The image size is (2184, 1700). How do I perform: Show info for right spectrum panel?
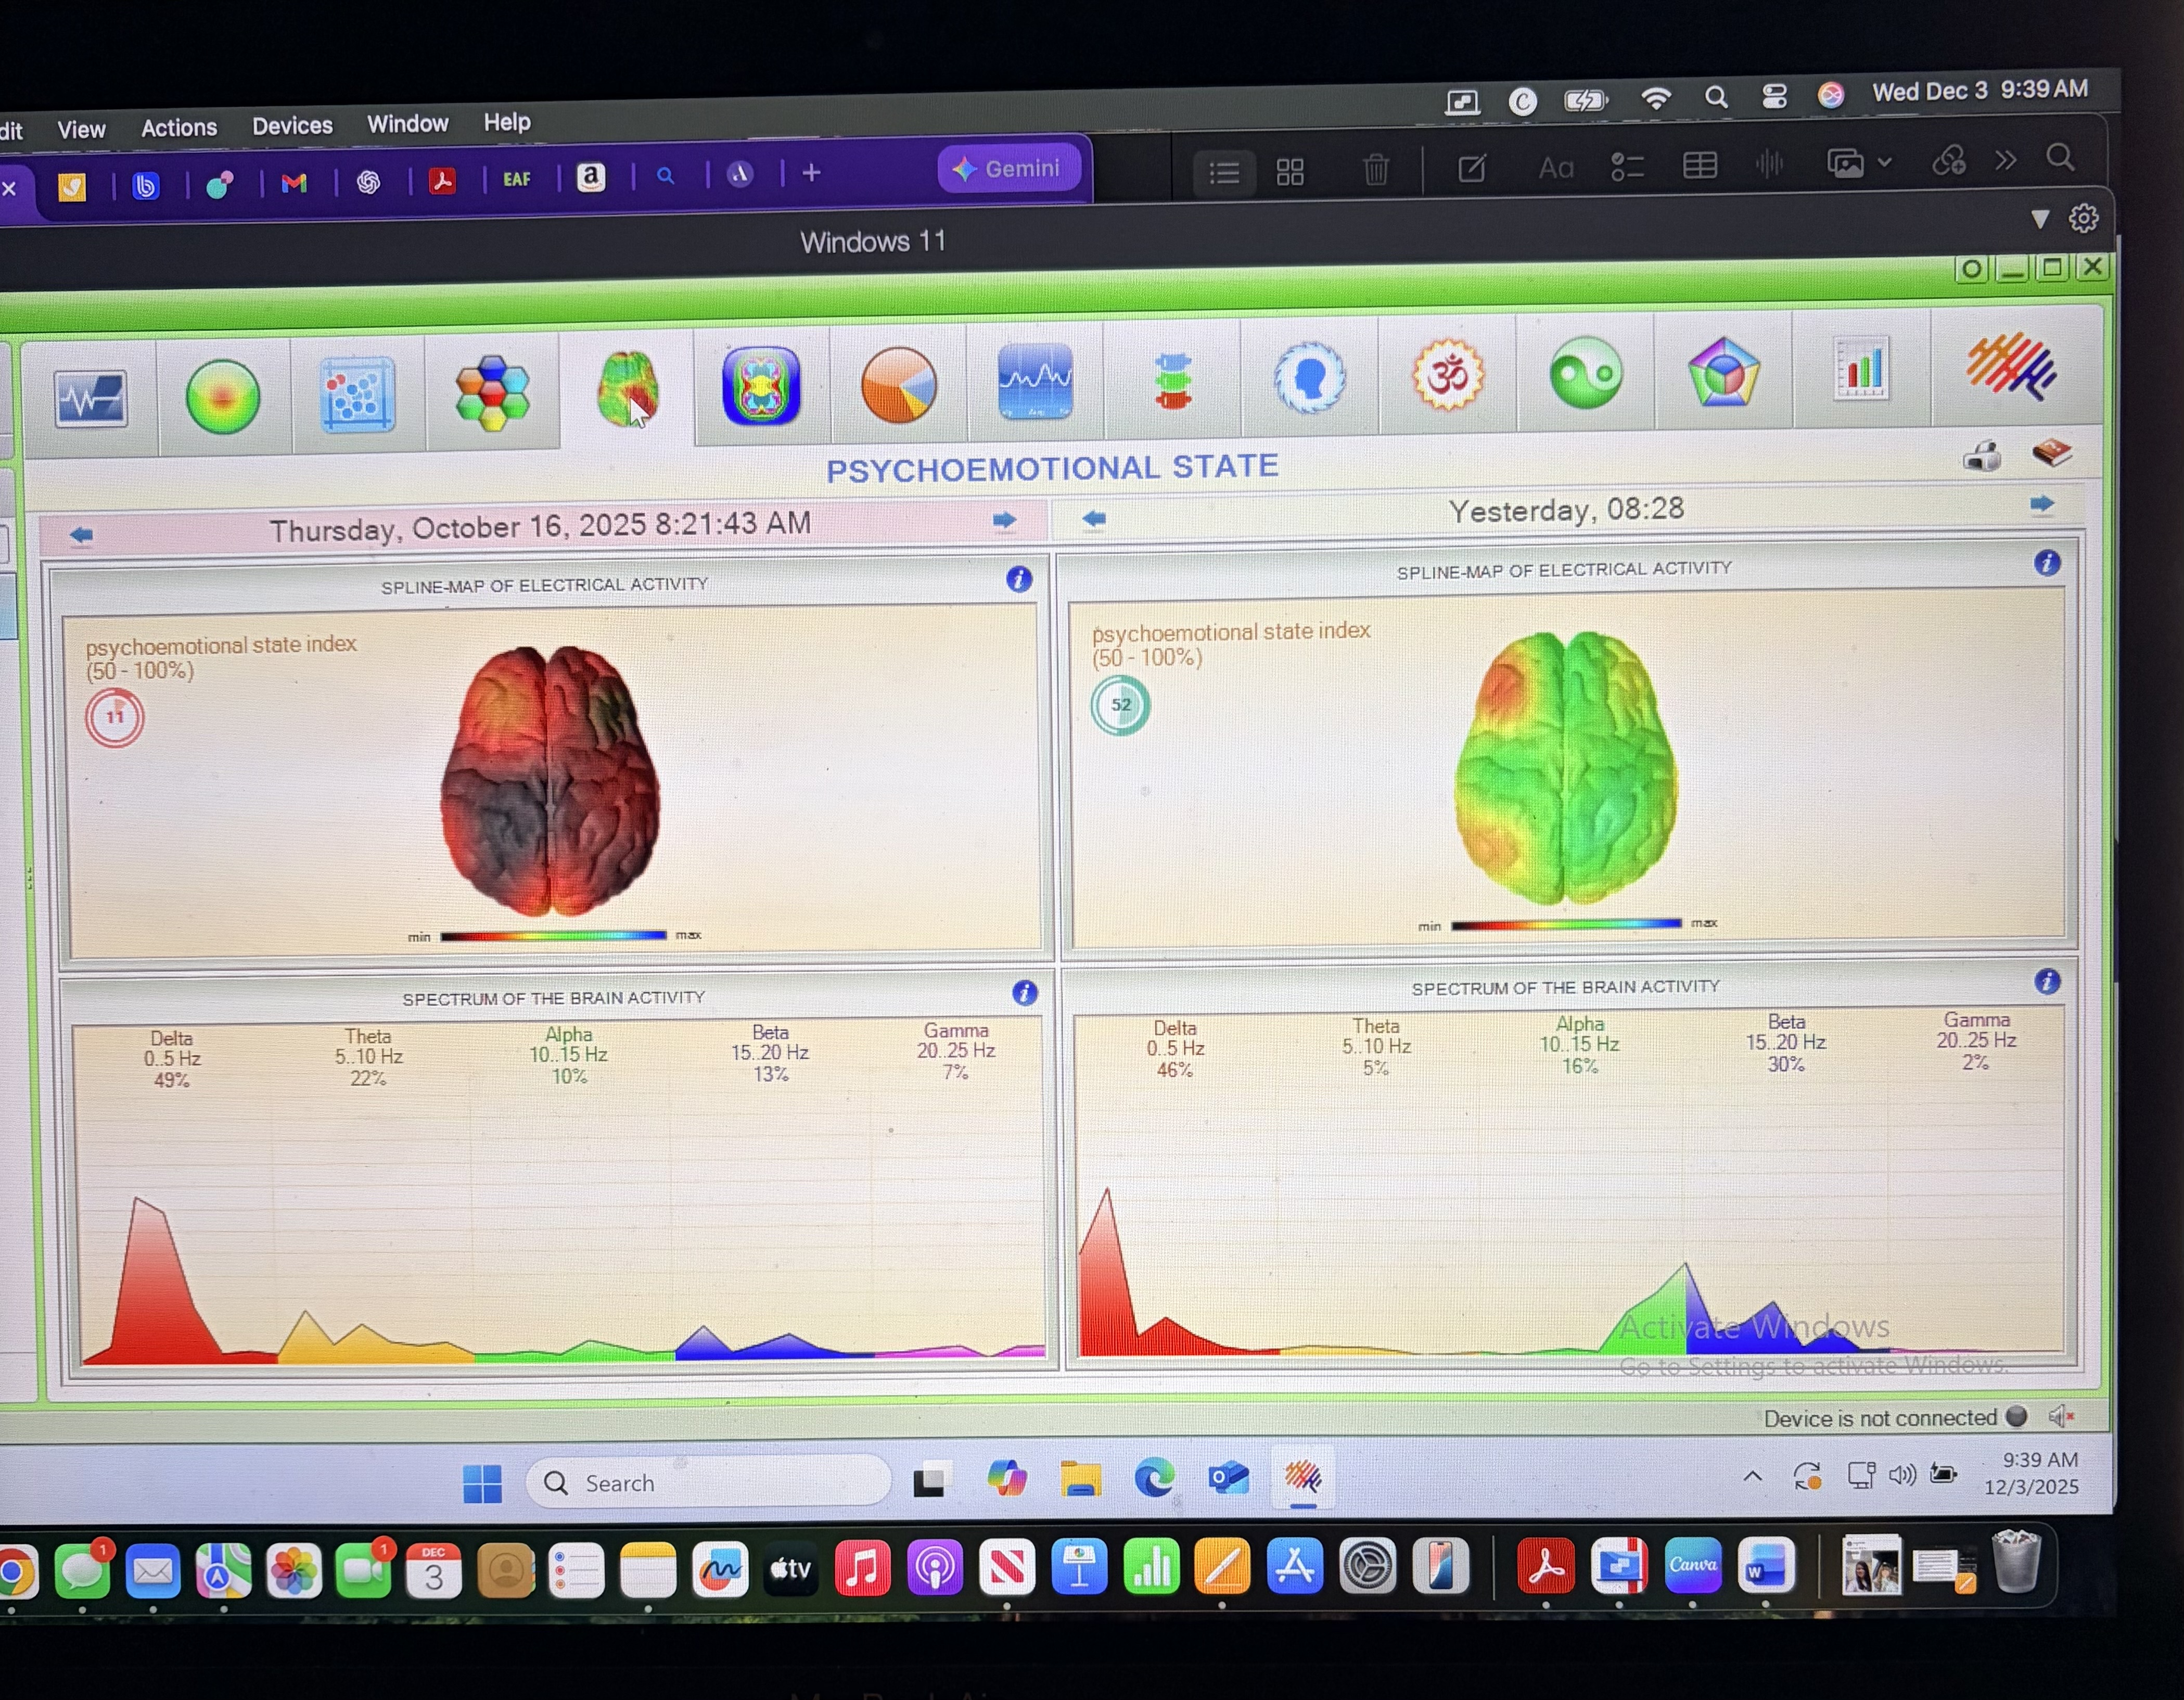point(2047,981)
